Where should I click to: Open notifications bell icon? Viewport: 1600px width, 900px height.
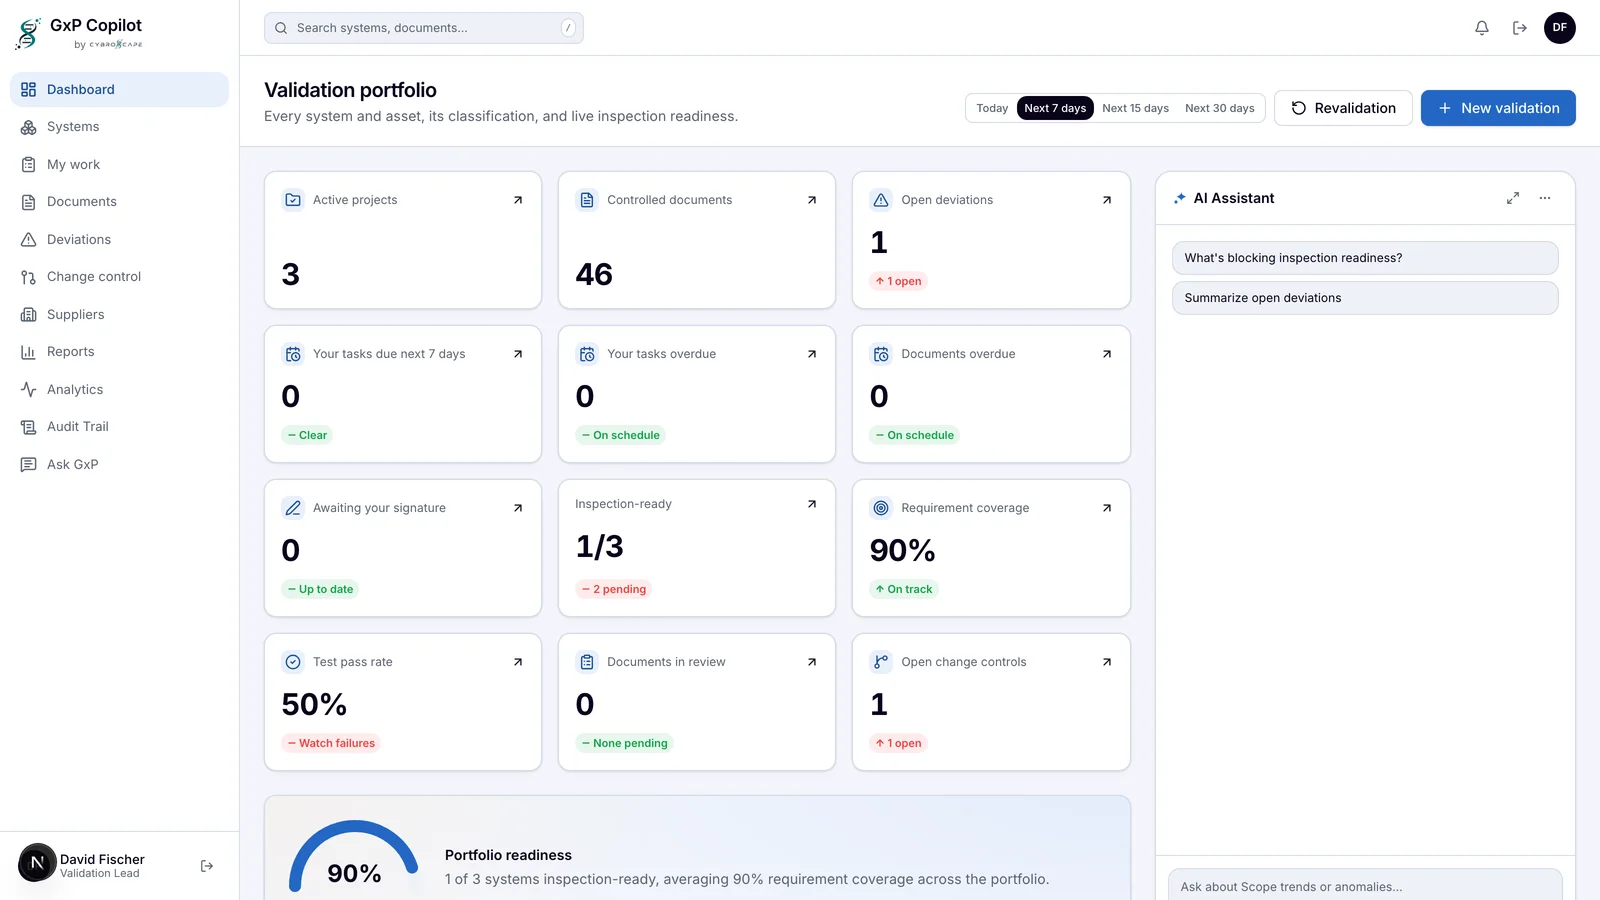coord(1482,28)
